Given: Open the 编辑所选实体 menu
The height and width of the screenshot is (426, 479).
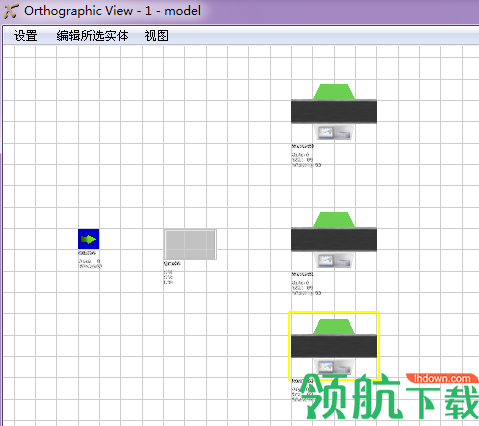Looking at the screenshot, I should click(x=92, y=36).
